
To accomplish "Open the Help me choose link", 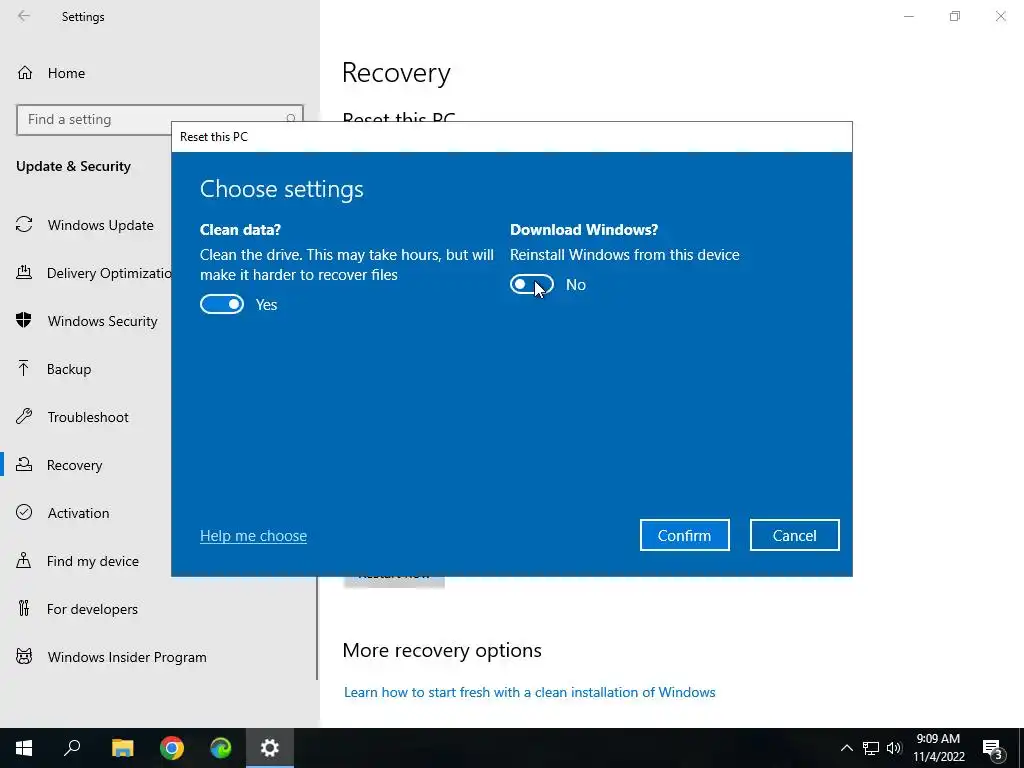I will tap(253, 536).
